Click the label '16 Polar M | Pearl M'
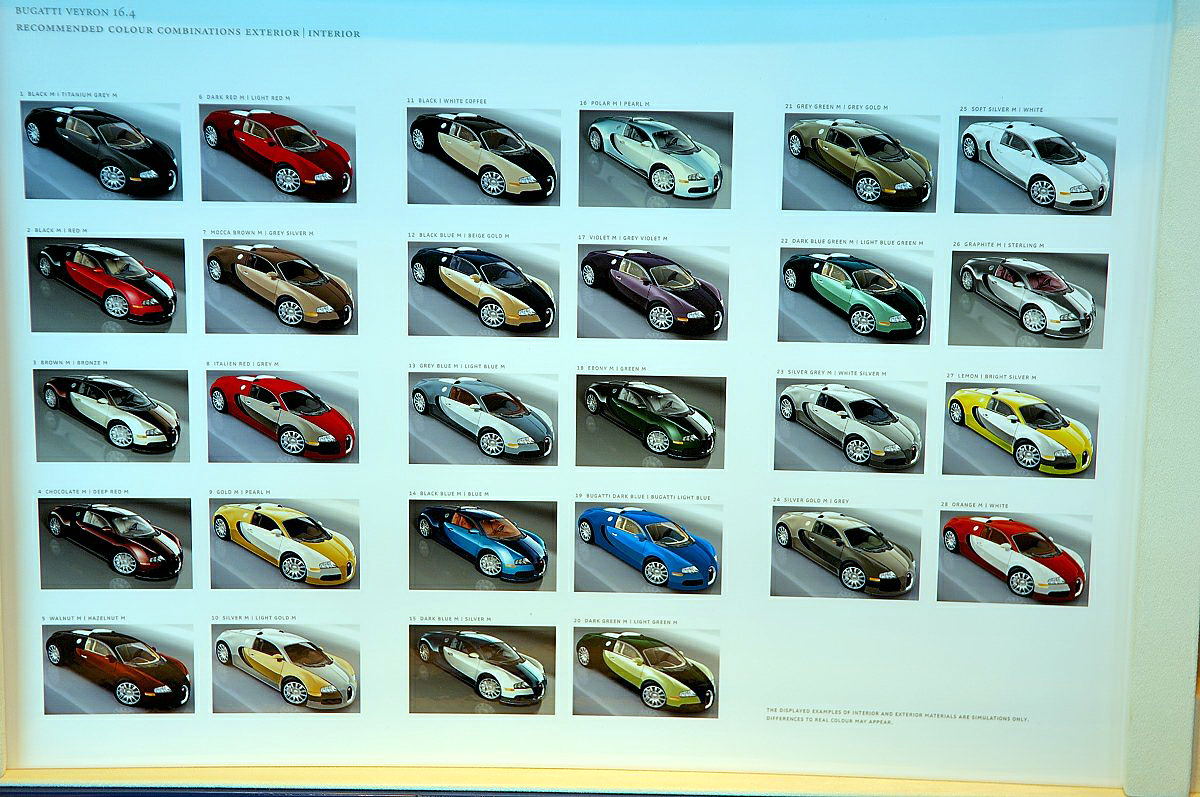Screen dimensions: 1200x797 point(614,103)
